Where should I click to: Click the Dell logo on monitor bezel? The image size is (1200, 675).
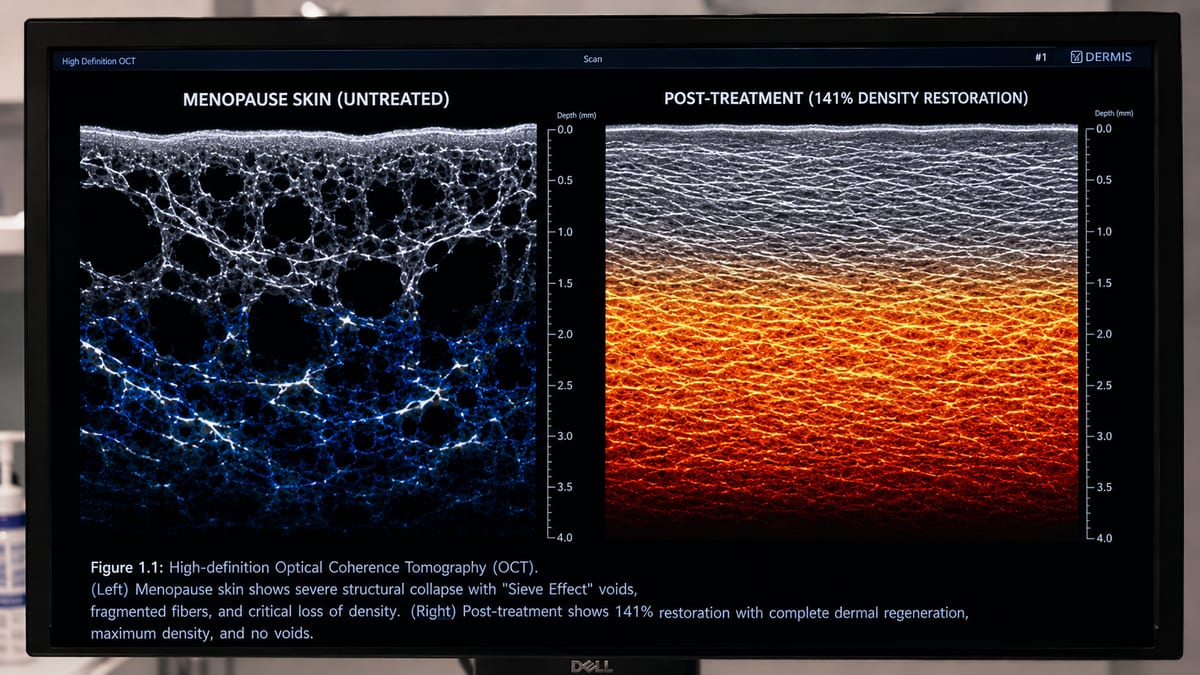(592, 666)
